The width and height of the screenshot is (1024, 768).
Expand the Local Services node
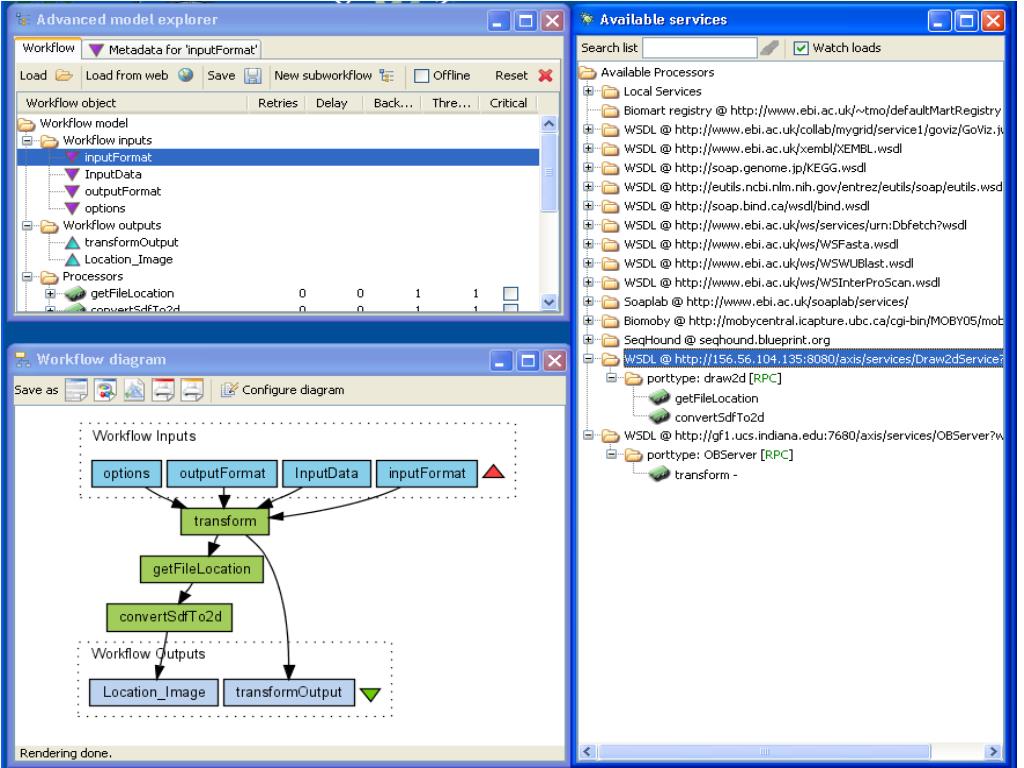tap(588, 91)
